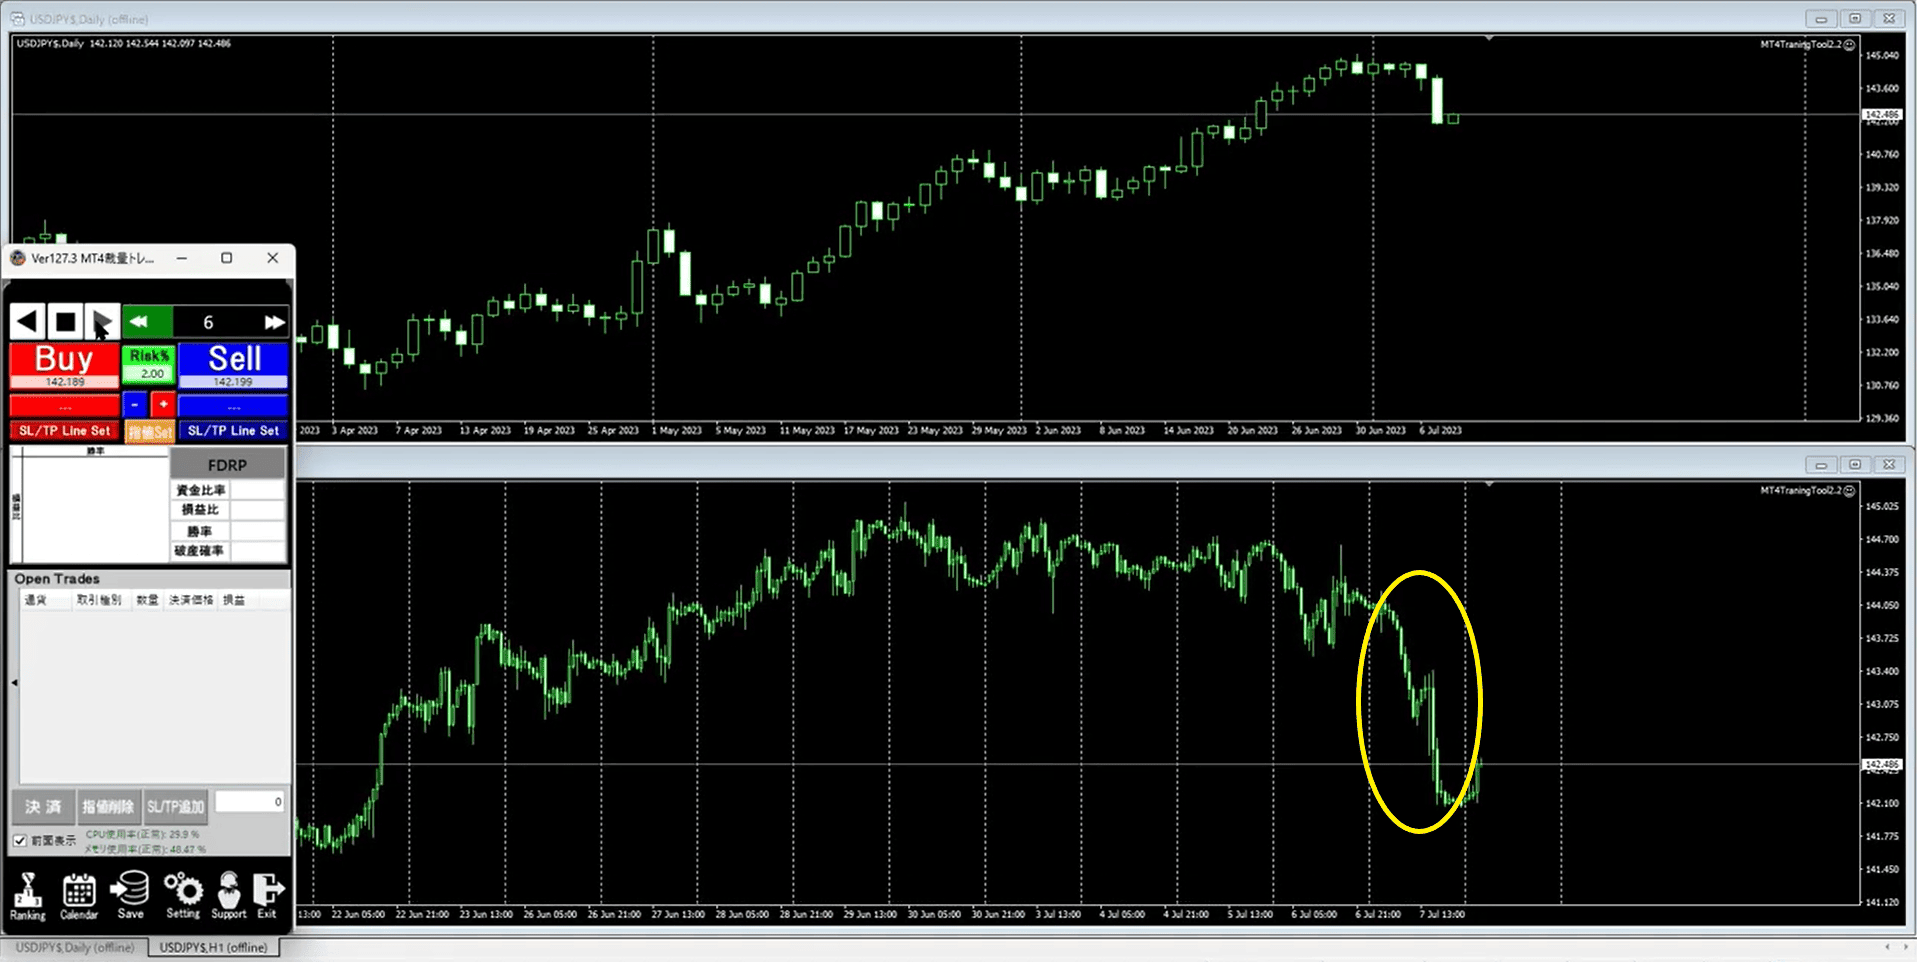Image resolution: width=1917 pixels, height=962 pixels.
Task: Step back with the left triangle button
Action: 27,322
